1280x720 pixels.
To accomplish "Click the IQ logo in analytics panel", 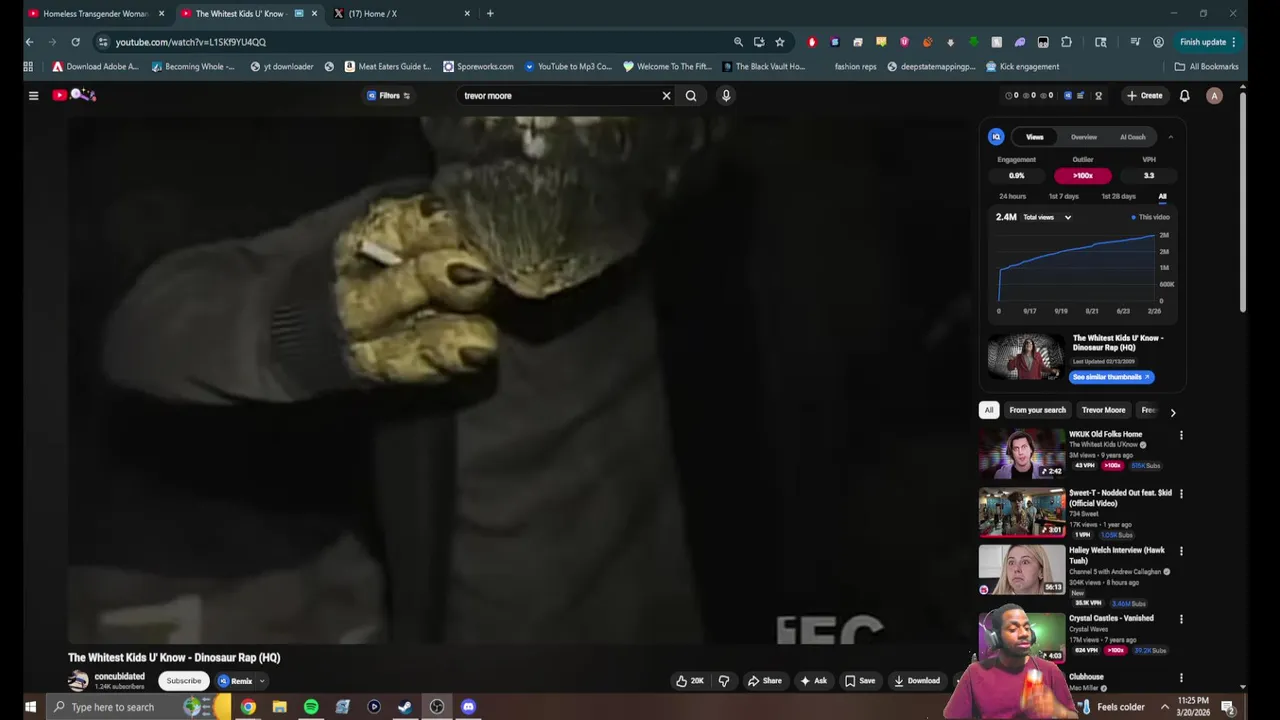I will point(996,137).
